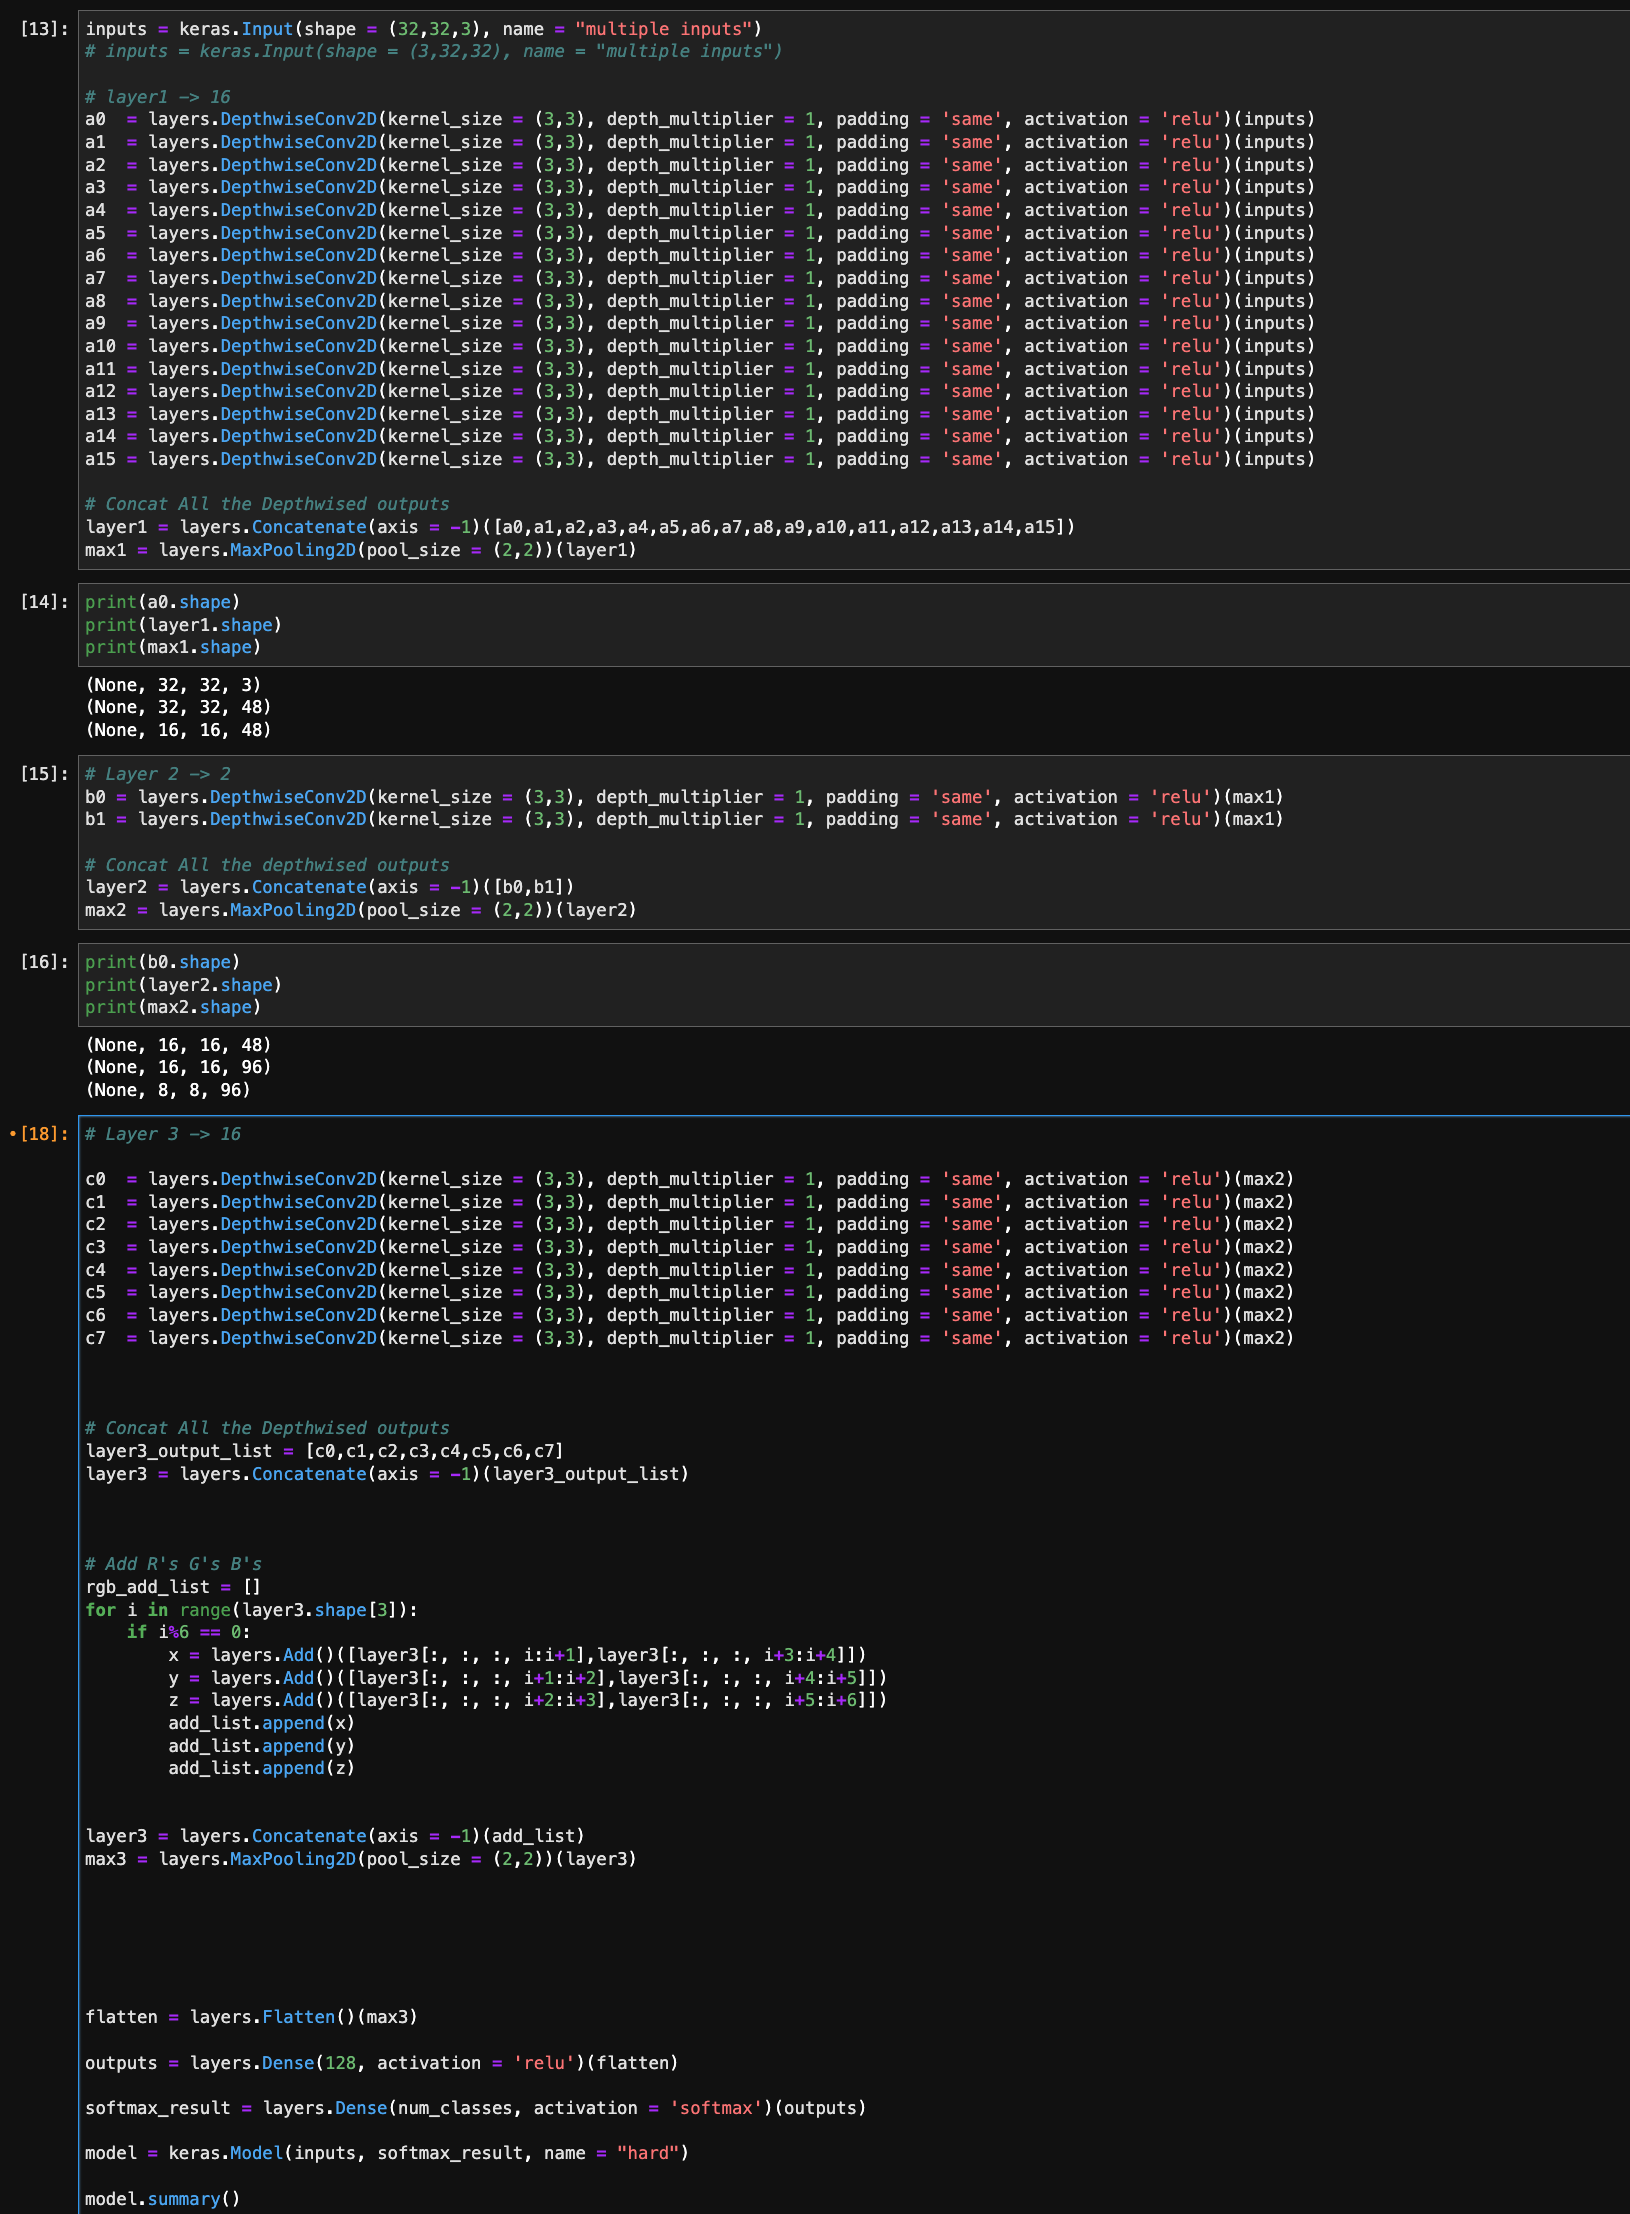Click the [15] cell execution prompt
The width and height of the screenshot is (1630, 2214).
coord(44,774)
